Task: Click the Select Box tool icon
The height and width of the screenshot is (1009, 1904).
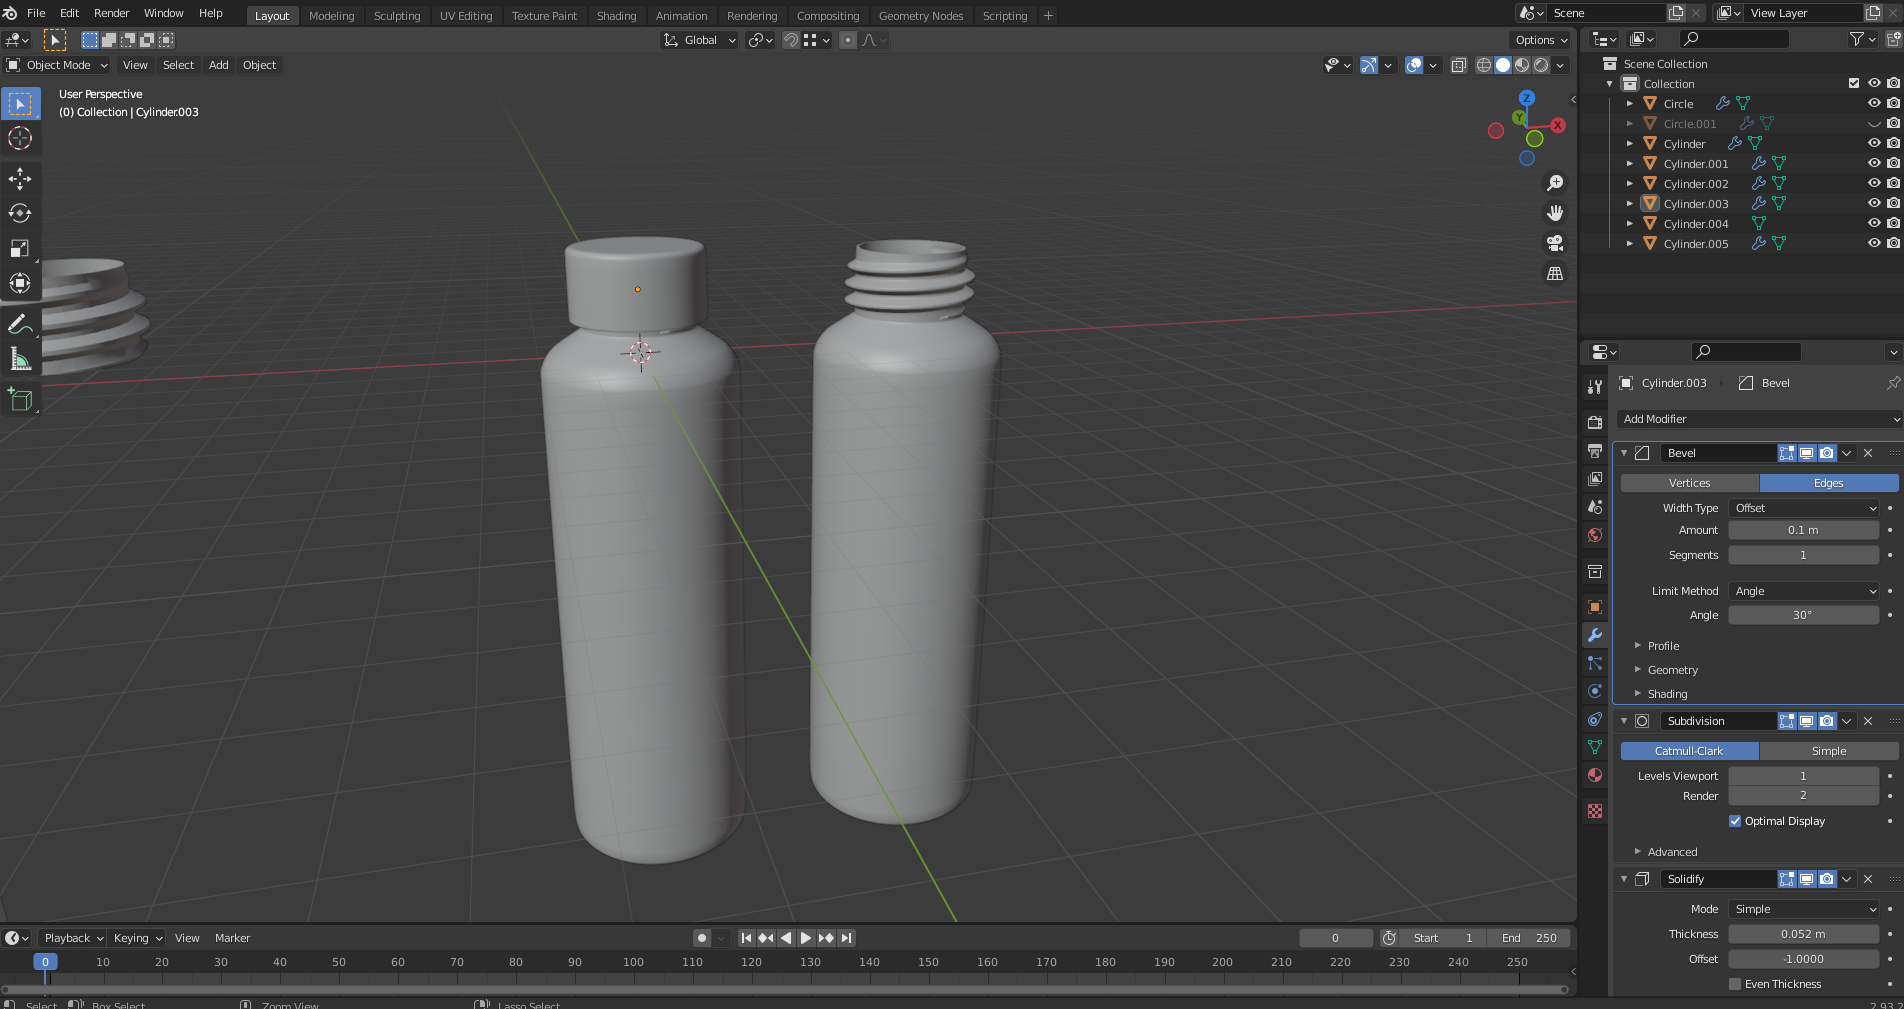Action: click(20, 103)
